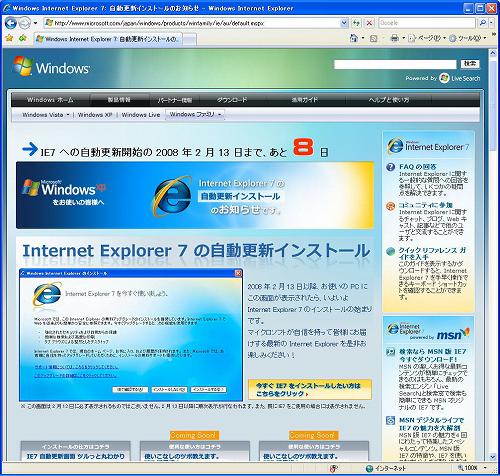
Task: Click the Windows XP sub-navigation link
Action: point(95,115)
